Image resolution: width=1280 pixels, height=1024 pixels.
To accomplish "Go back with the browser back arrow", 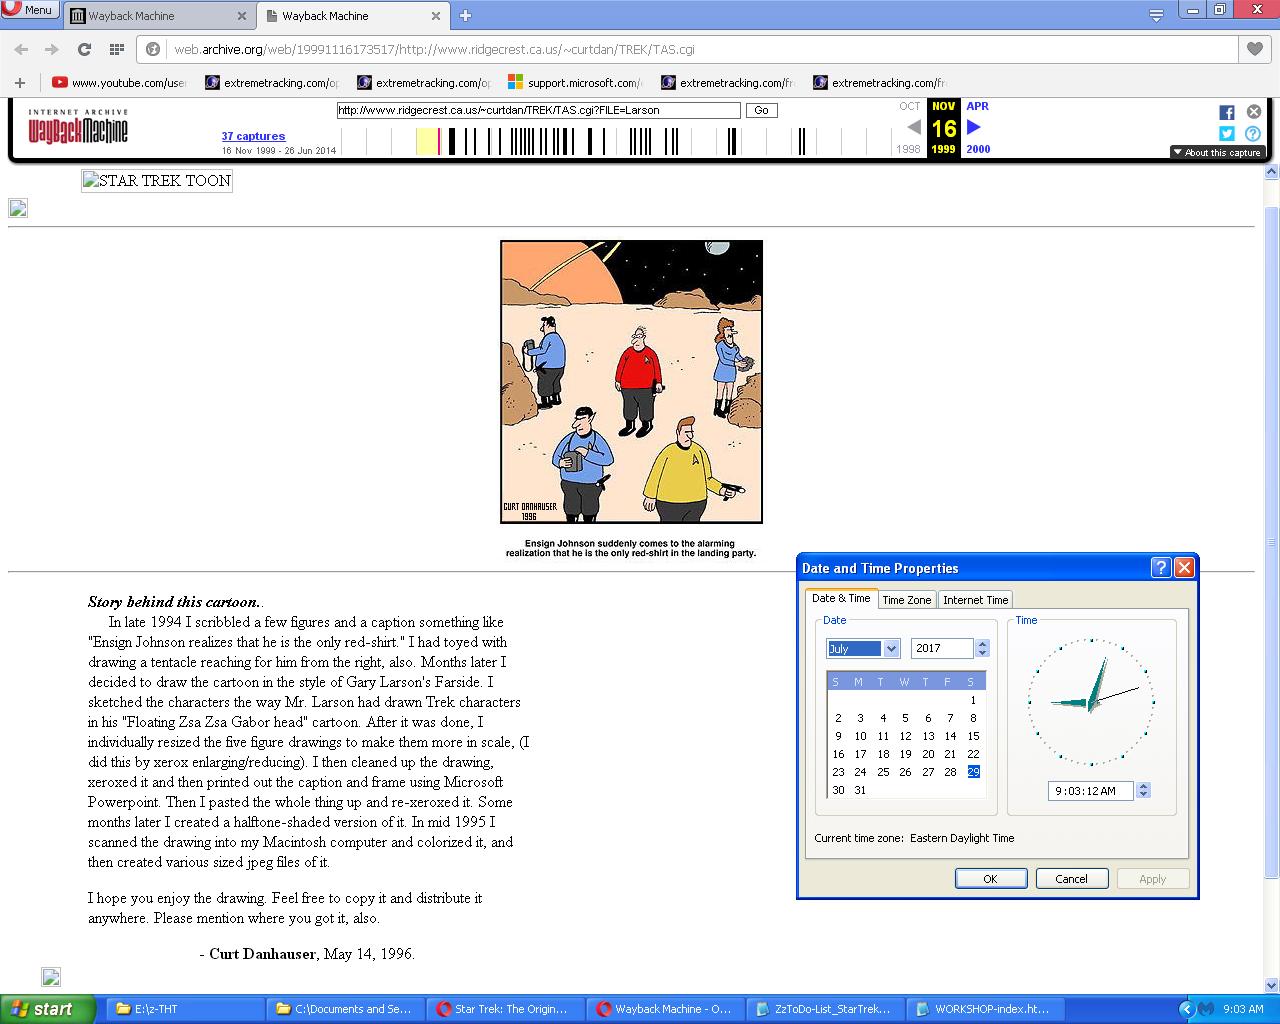I will (x=21, y=49).
